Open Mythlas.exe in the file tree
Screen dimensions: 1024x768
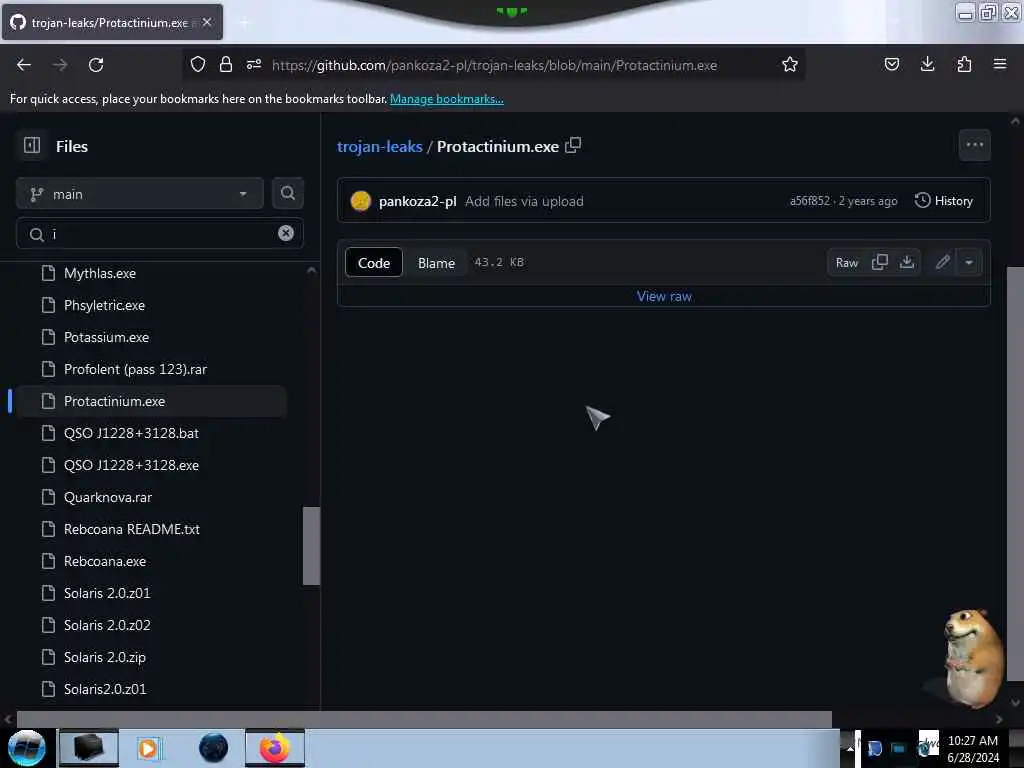(x=100, y=273)
